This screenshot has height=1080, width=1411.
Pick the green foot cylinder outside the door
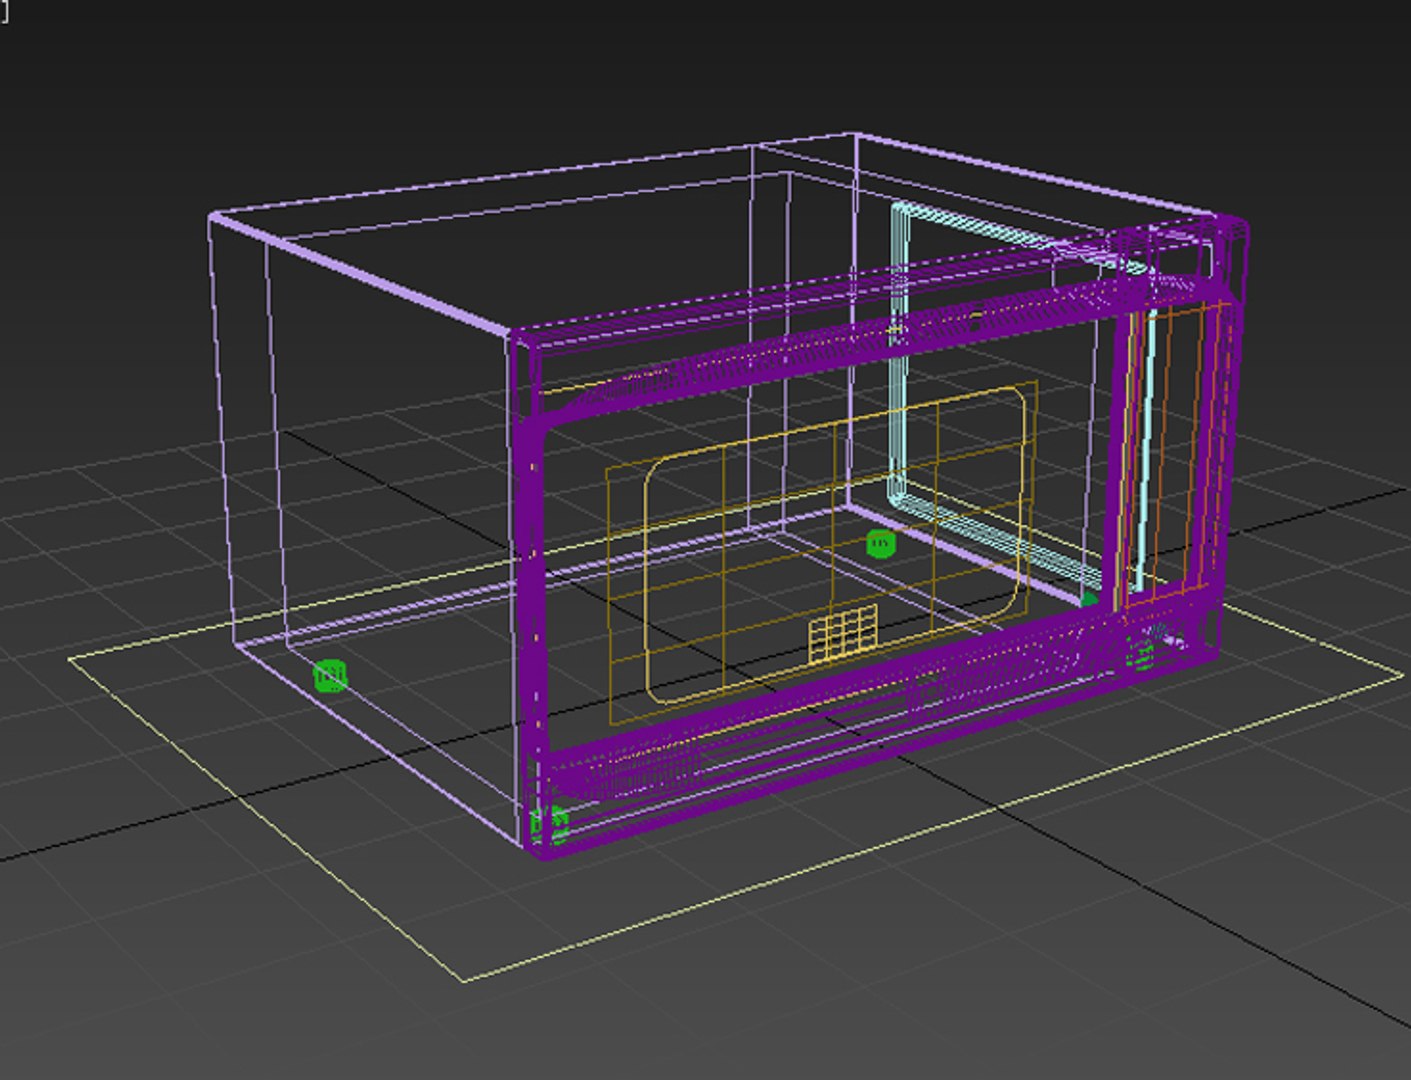pos(330,677)
